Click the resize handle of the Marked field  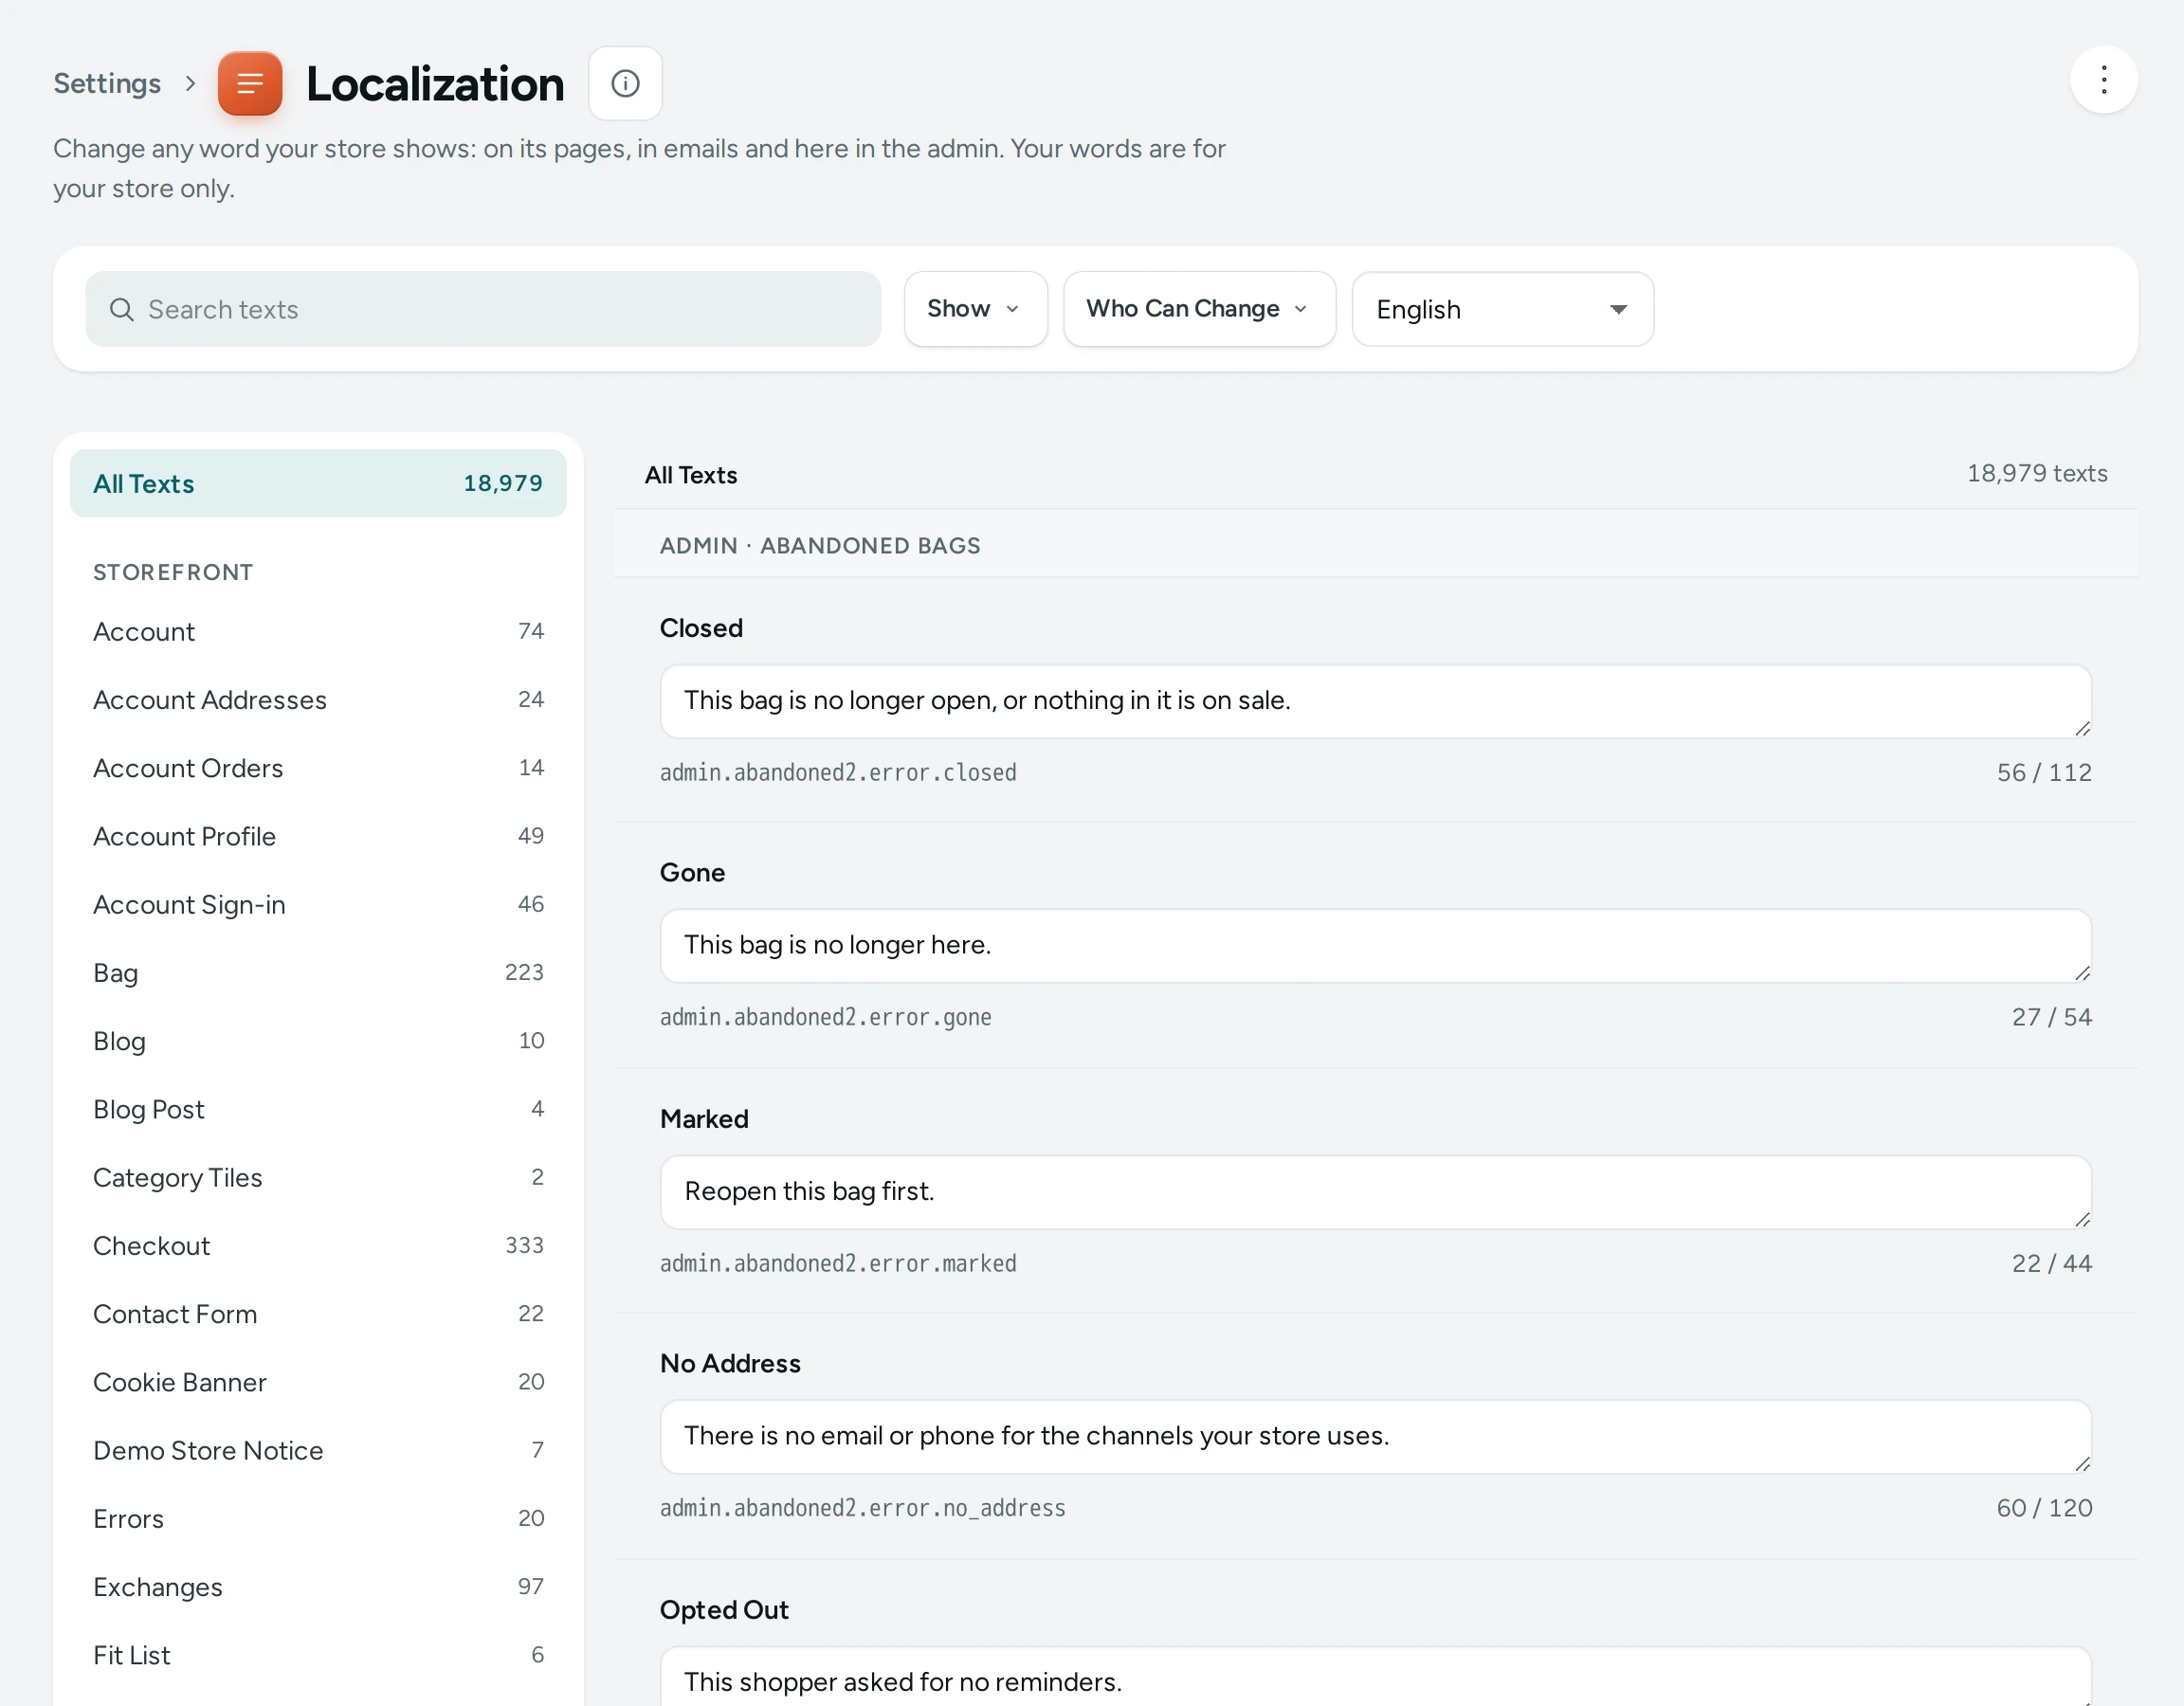click(2082, 1220)
